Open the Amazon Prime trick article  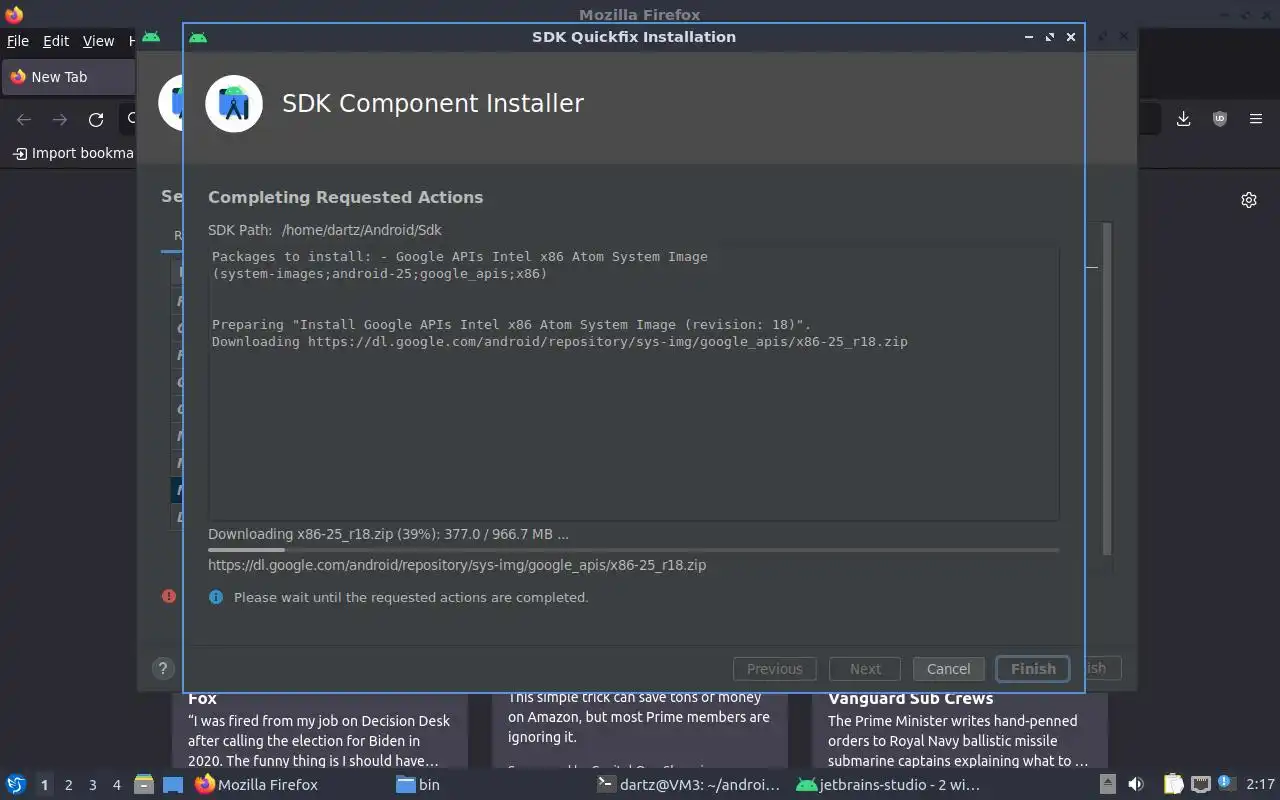[640, 730]
